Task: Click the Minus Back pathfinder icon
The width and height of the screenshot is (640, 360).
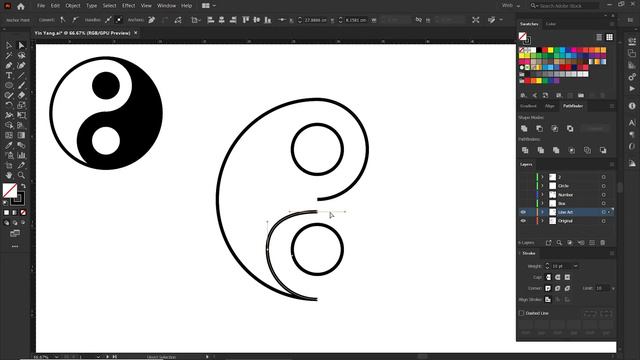Action: pyautogui.click(x=603, y=150)
